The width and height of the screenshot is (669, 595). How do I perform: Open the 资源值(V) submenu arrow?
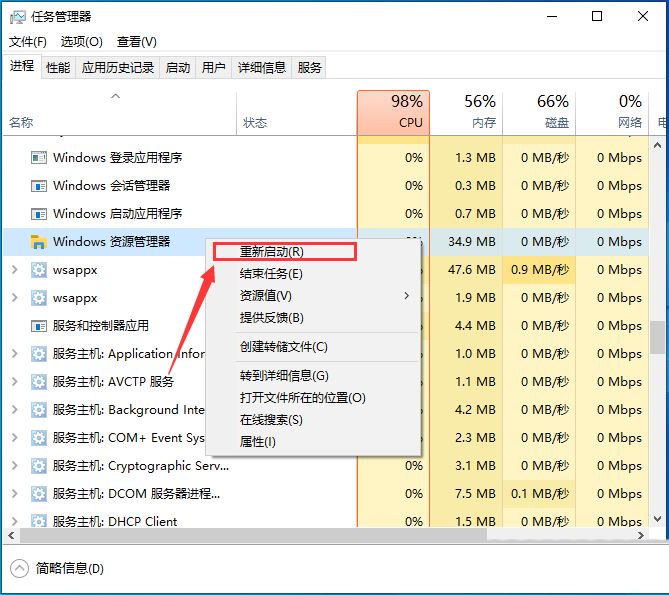(x=407, y=296)
